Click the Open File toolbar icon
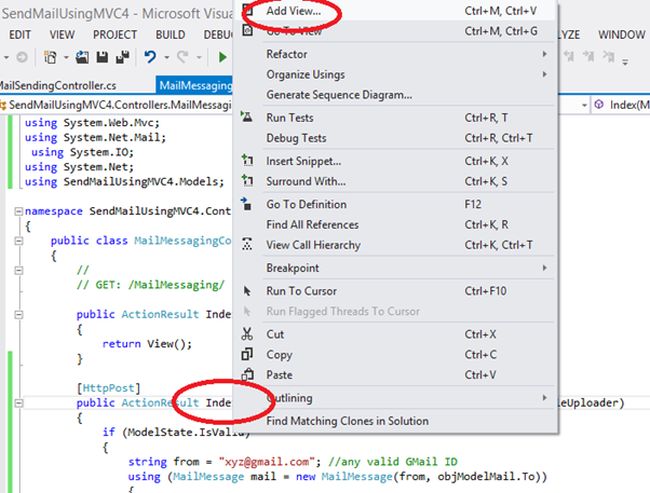Screen dimensions: 650x493 point(82,57)
